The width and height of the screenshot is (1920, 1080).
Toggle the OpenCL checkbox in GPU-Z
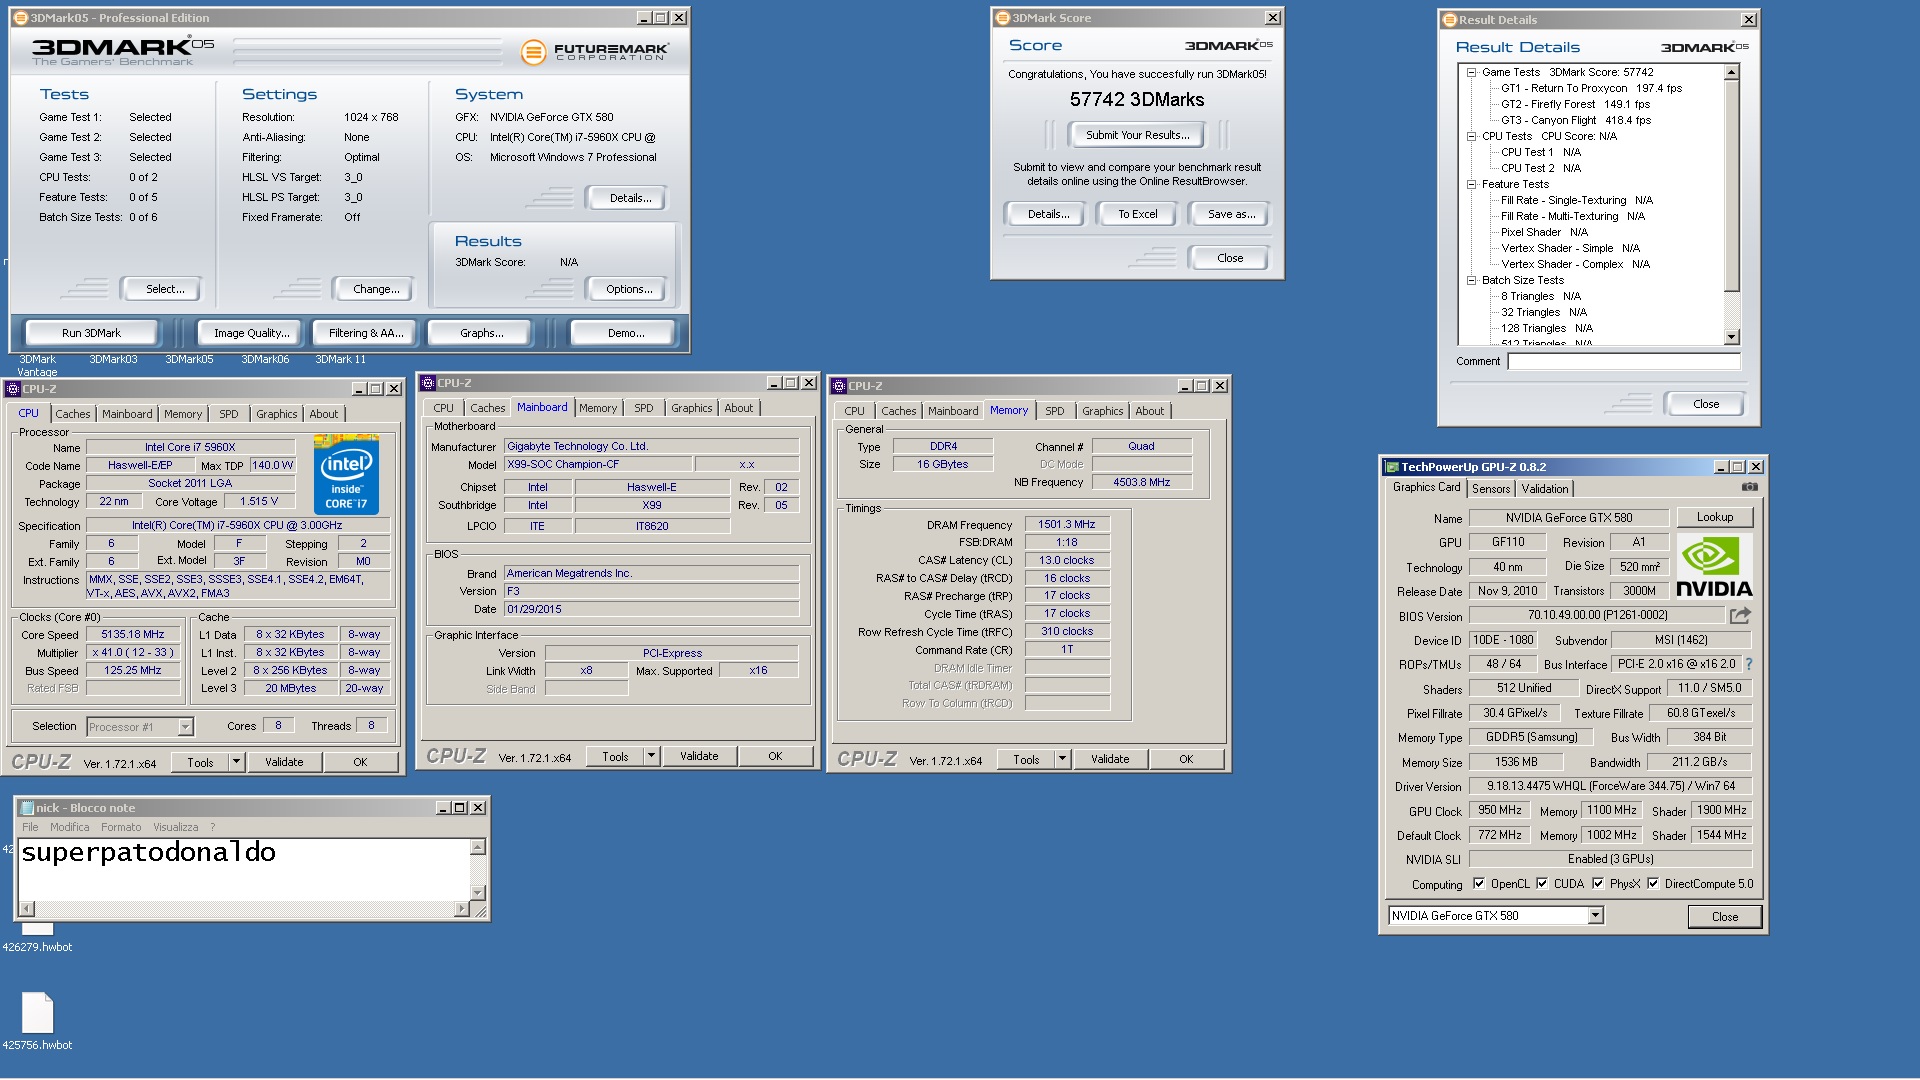coord(1479,884)
